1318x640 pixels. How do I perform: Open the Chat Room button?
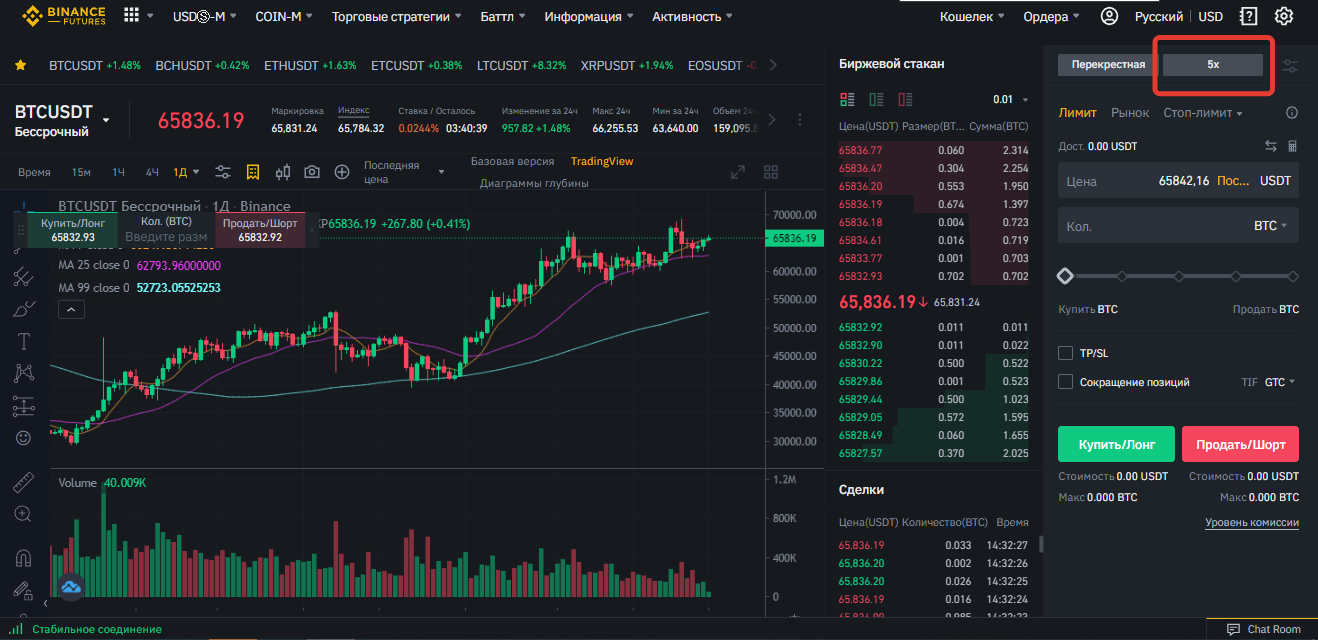pyautogui.click(x=1265, y=629)
